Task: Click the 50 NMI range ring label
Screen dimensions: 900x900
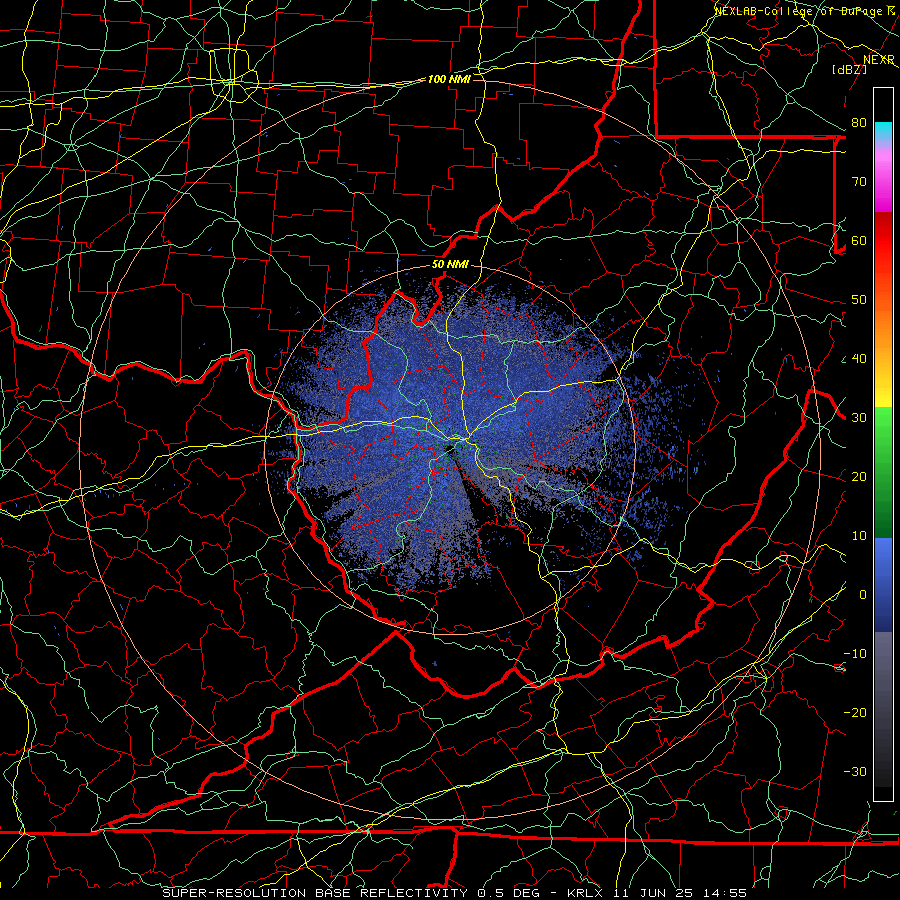Action: coord(450,265)
